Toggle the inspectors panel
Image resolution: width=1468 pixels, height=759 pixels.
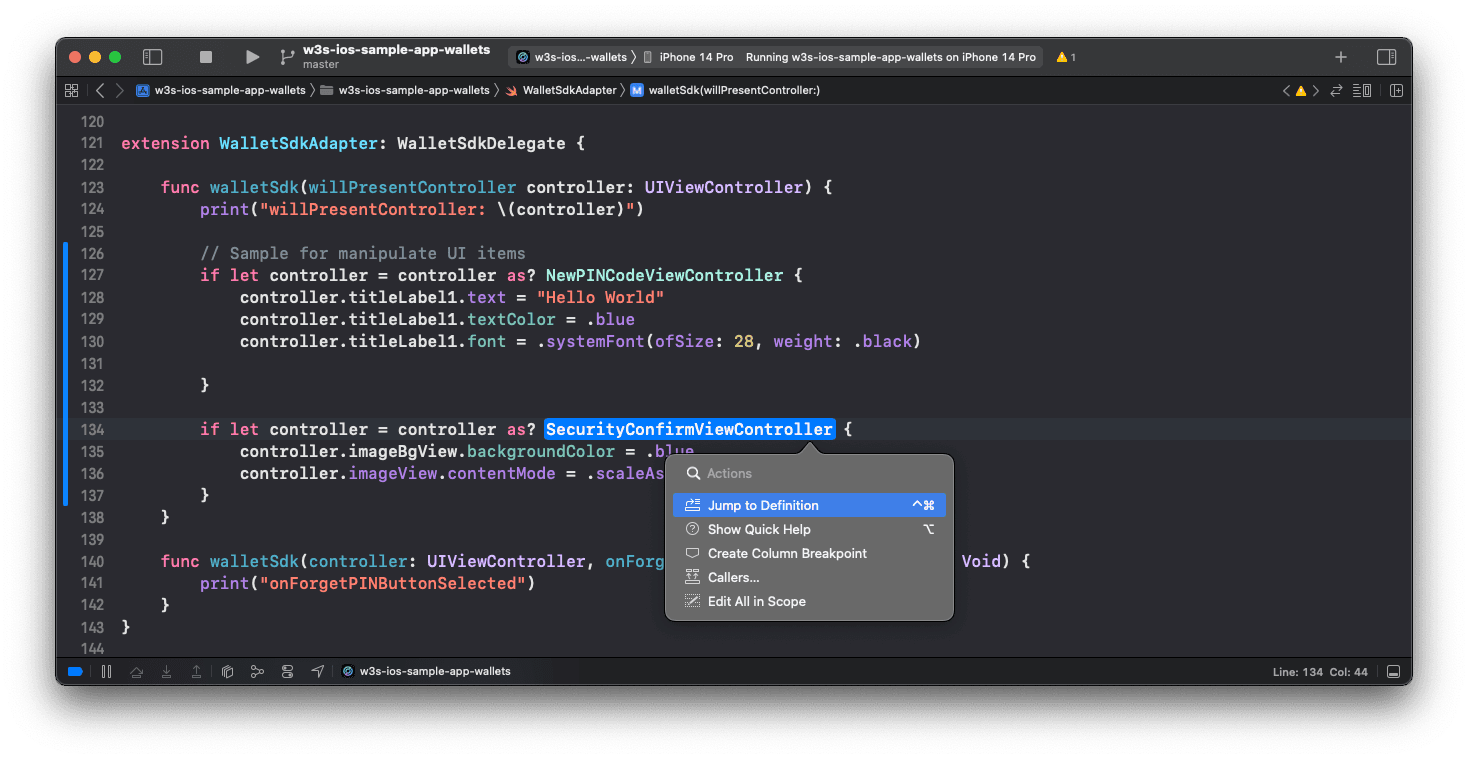pyautogui.click(x=1386, y=57)
